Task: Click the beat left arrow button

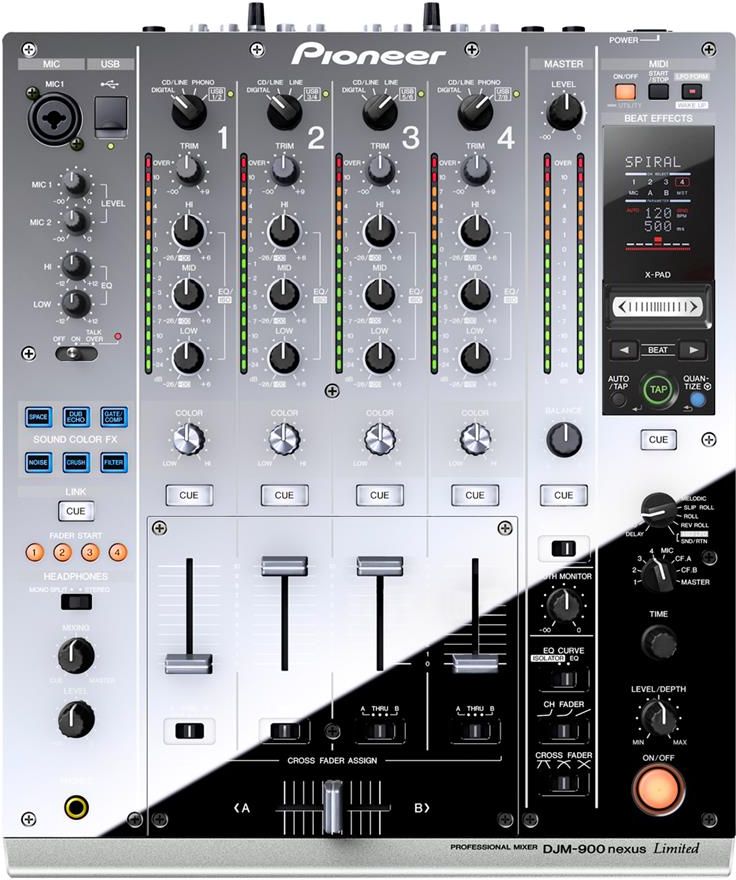Action: click(624, 350)
